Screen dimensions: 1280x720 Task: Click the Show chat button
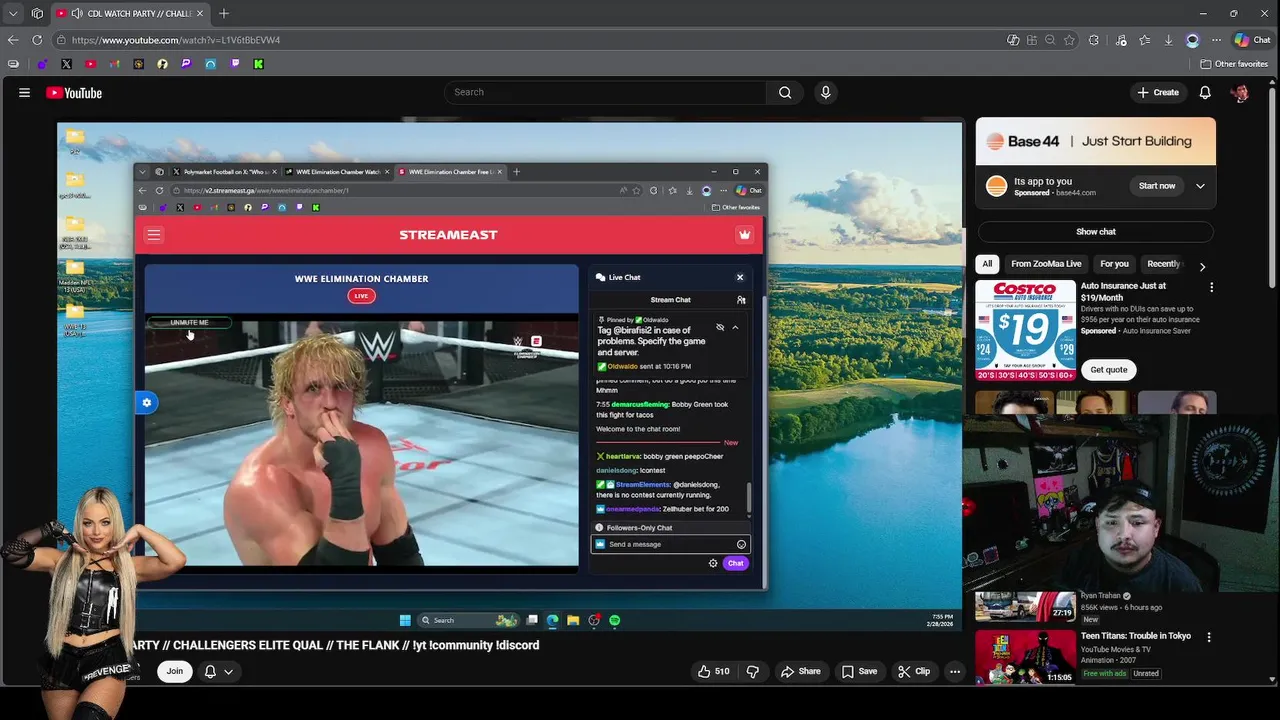pyautogui.click(x=1096, y=231)
